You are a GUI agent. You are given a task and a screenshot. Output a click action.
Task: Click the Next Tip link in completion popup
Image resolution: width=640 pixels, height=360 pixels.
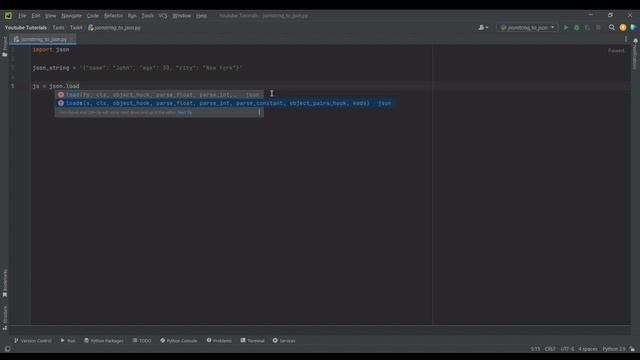point(184,112)
